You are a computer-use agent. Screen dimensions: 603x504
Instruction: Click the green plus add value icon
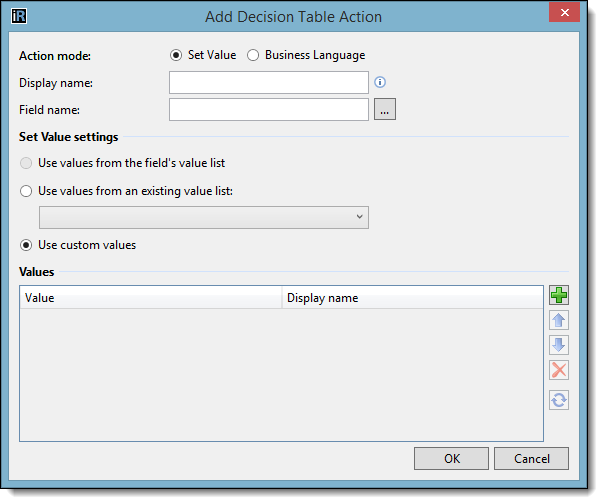tap(558, 295)
